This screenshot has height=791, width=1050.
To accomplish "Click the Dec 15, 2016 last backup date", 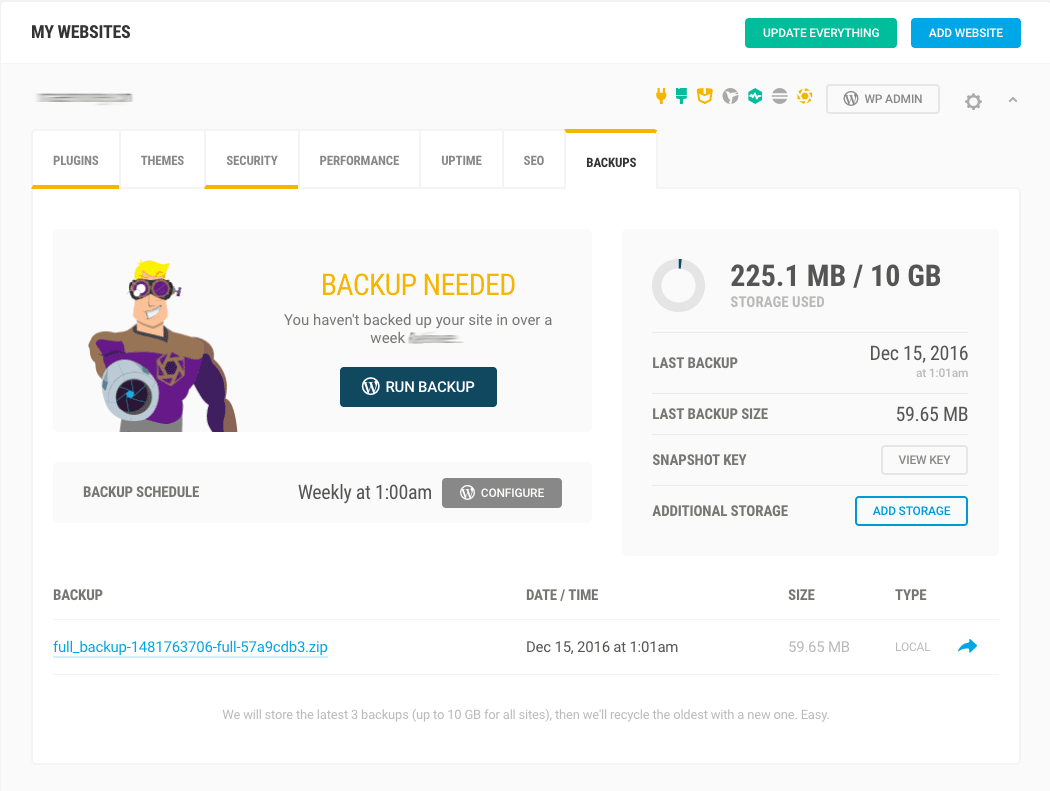I will click(x=919, y=353).
